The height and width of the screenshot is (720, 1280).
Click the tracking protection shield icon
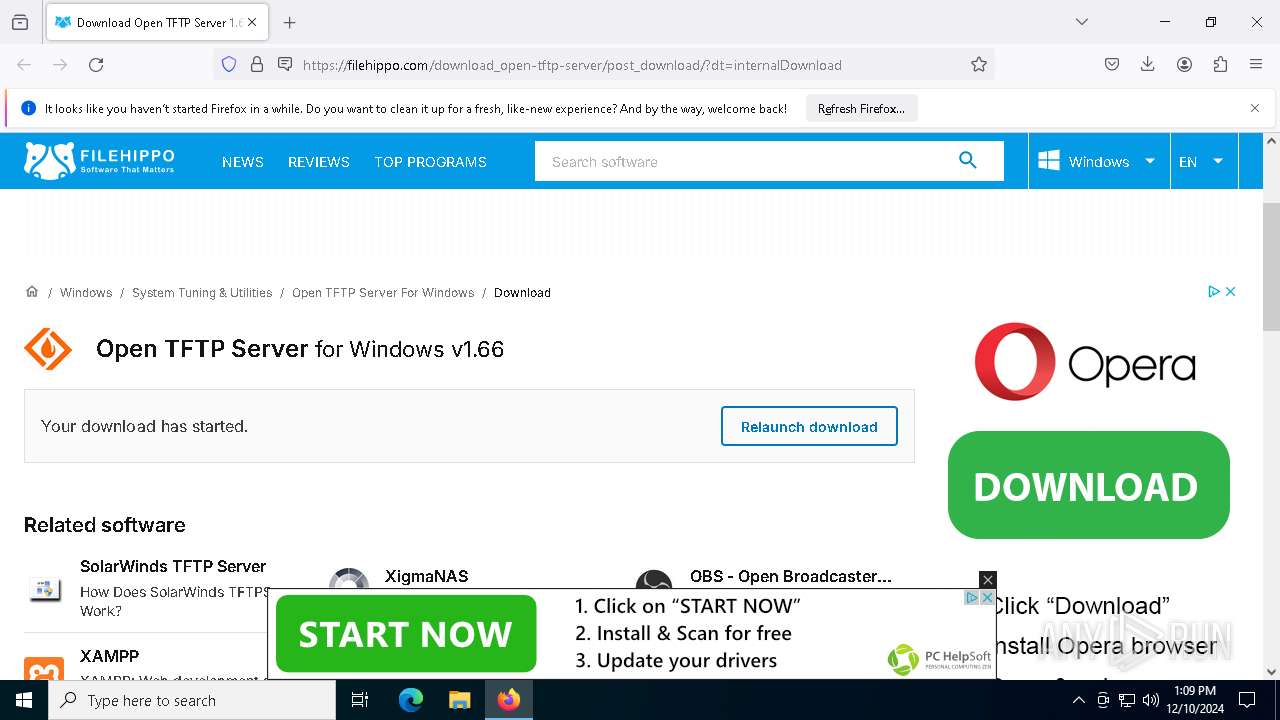point(229,65)
